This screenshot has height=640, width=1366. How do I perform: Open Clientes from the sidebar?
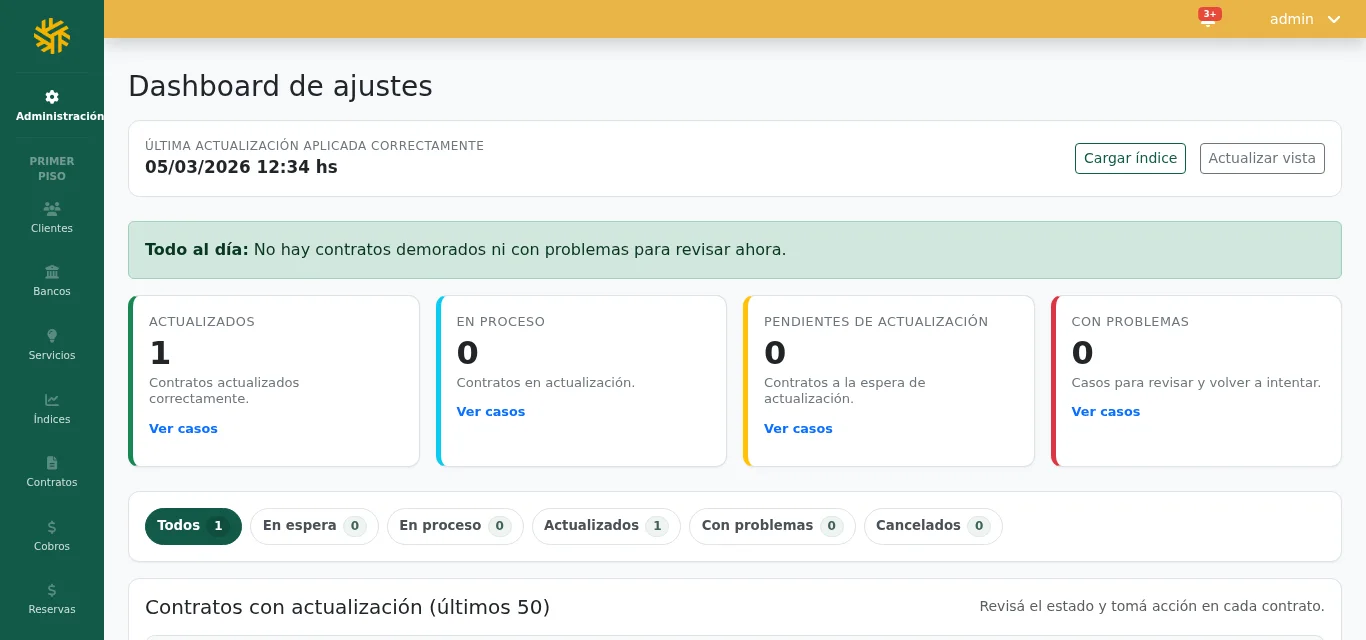[52, 217]
